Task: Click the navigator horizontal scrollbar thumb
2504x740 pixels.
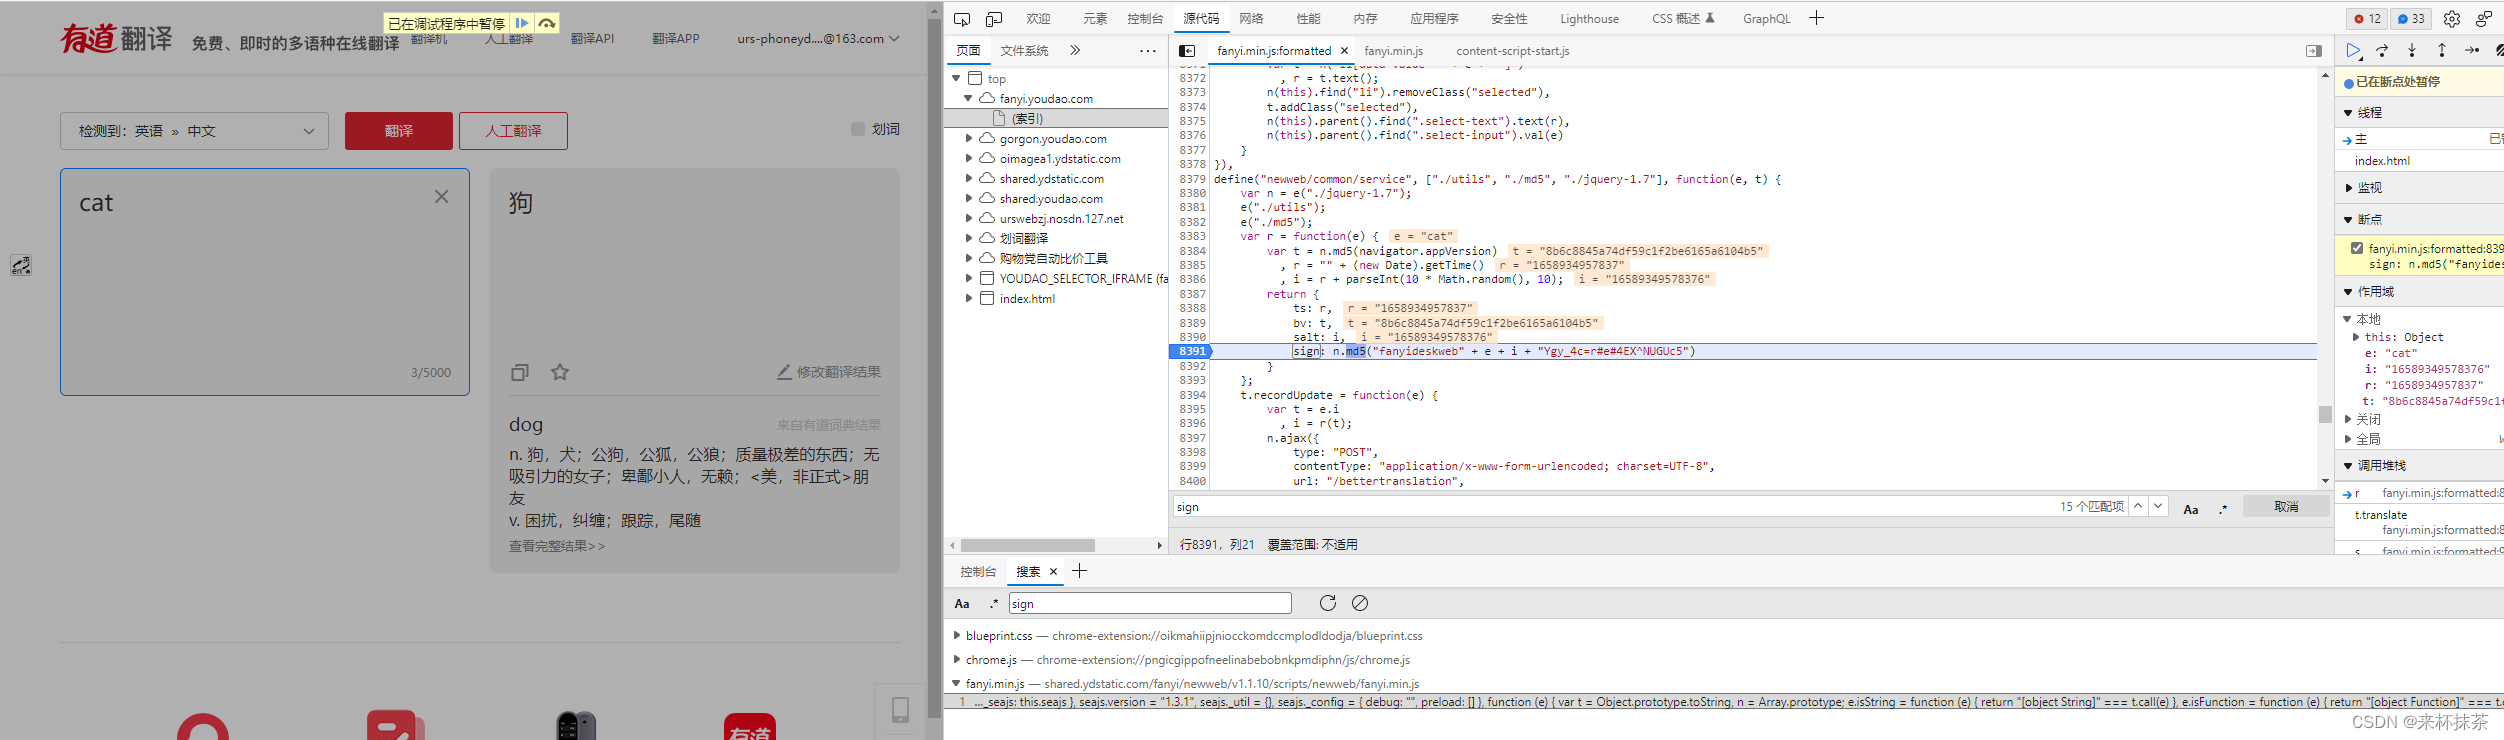Action: pos(1028,545)
